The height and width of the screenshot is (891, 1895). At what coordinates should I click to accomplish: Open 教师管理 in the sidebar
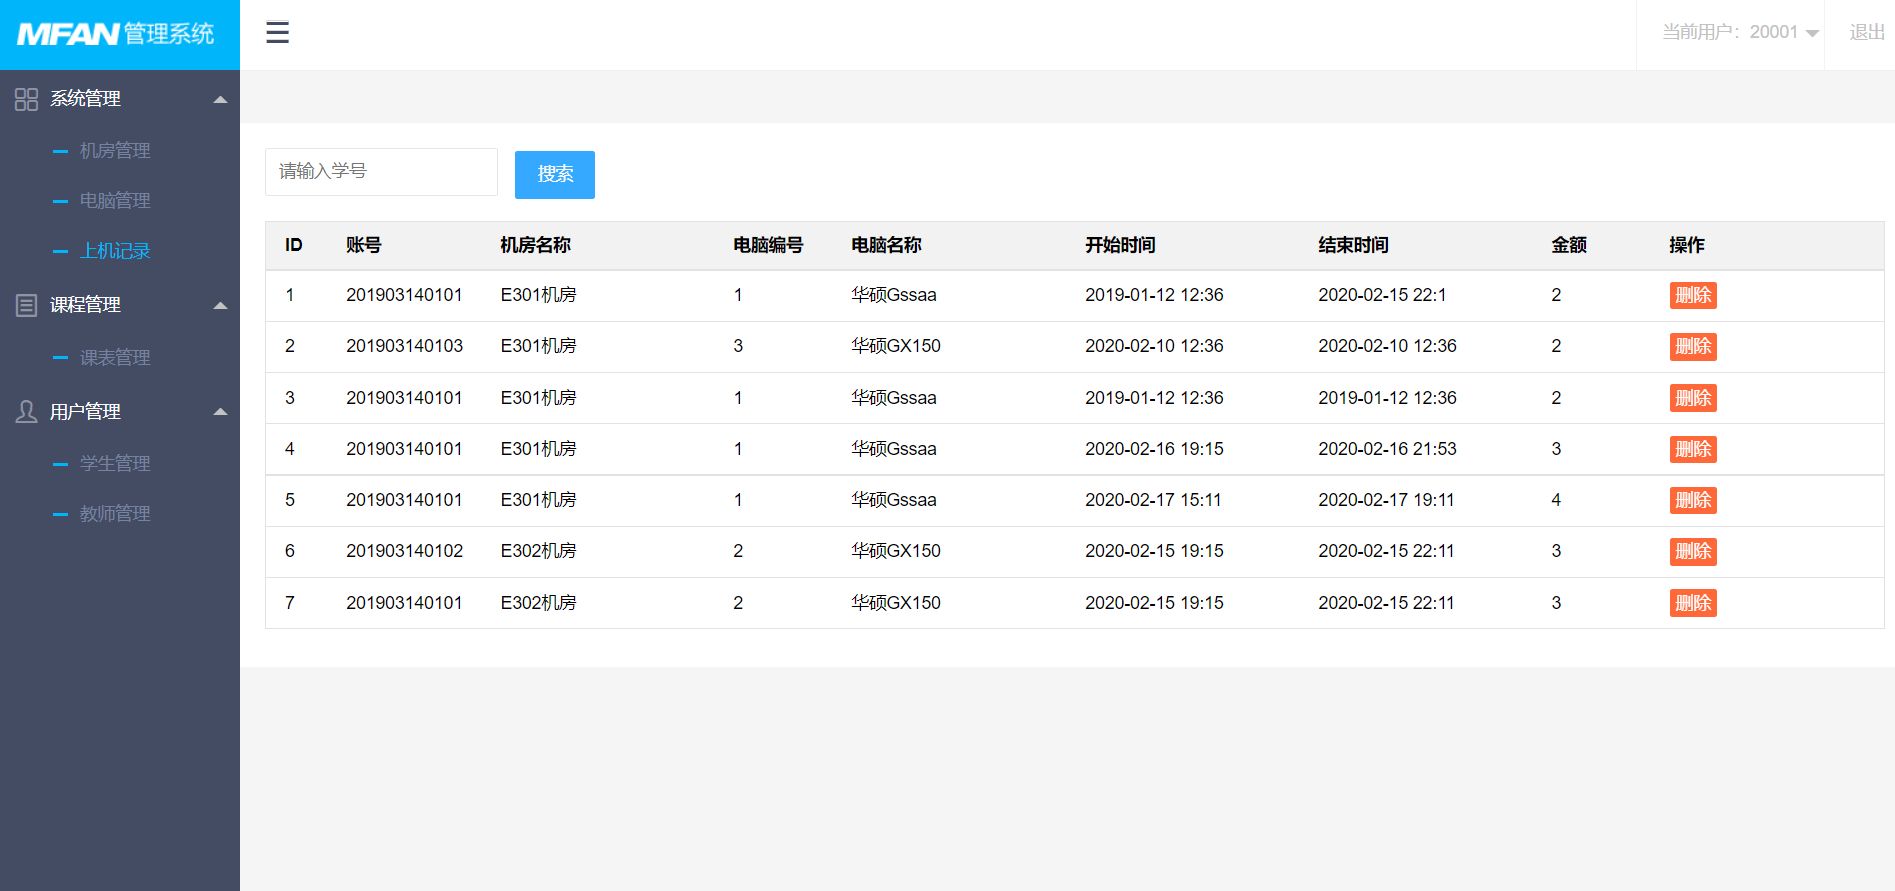pyautogui.click(x=115, y=514)
